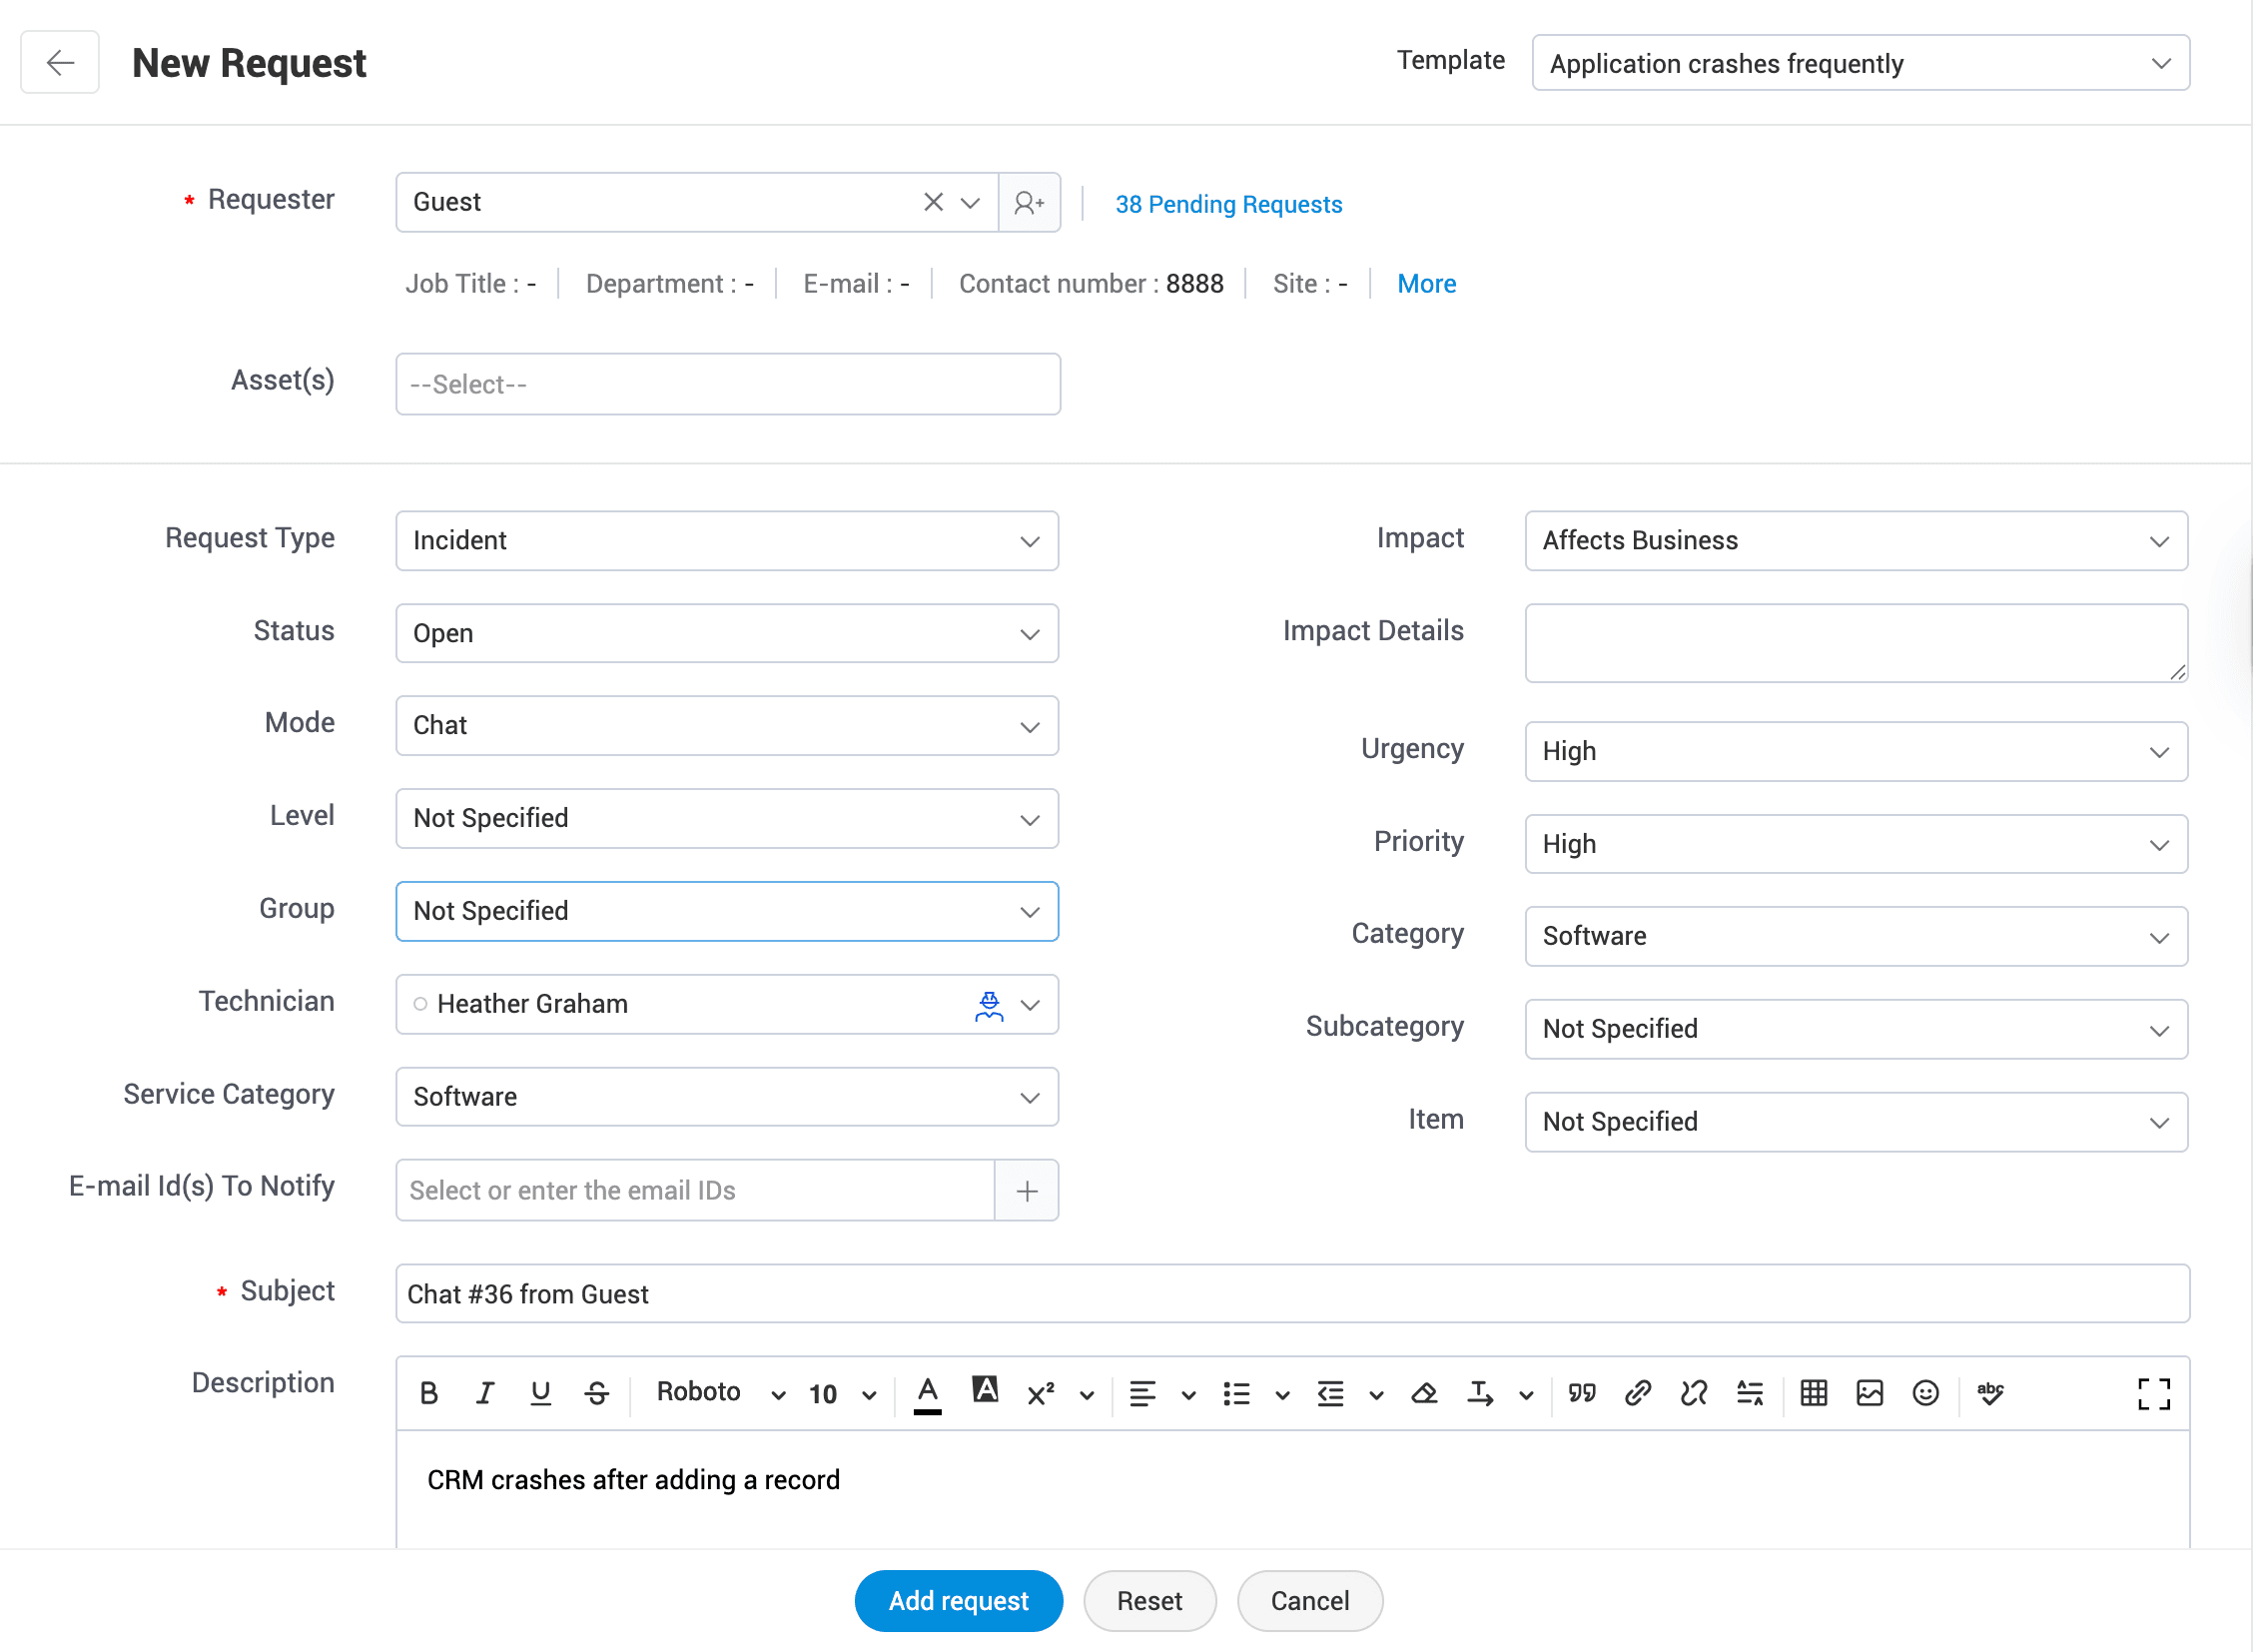Open the Template dropdown
This screenshot has height=1652, width=2253.
[1860, 63]
